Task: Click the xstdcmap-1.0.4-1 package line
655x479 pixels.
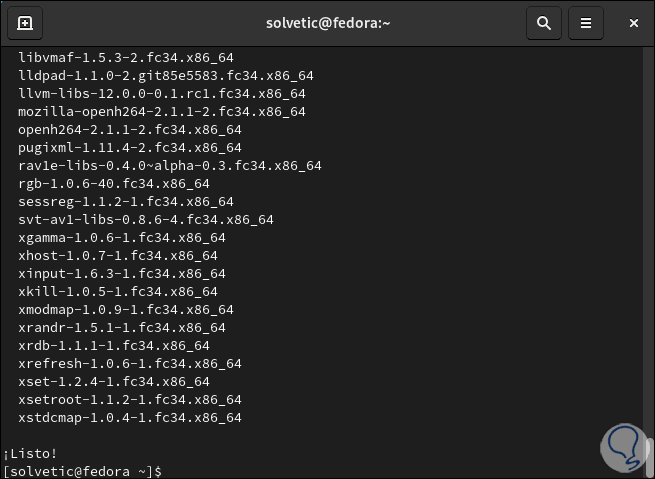Action: (129, 417)
